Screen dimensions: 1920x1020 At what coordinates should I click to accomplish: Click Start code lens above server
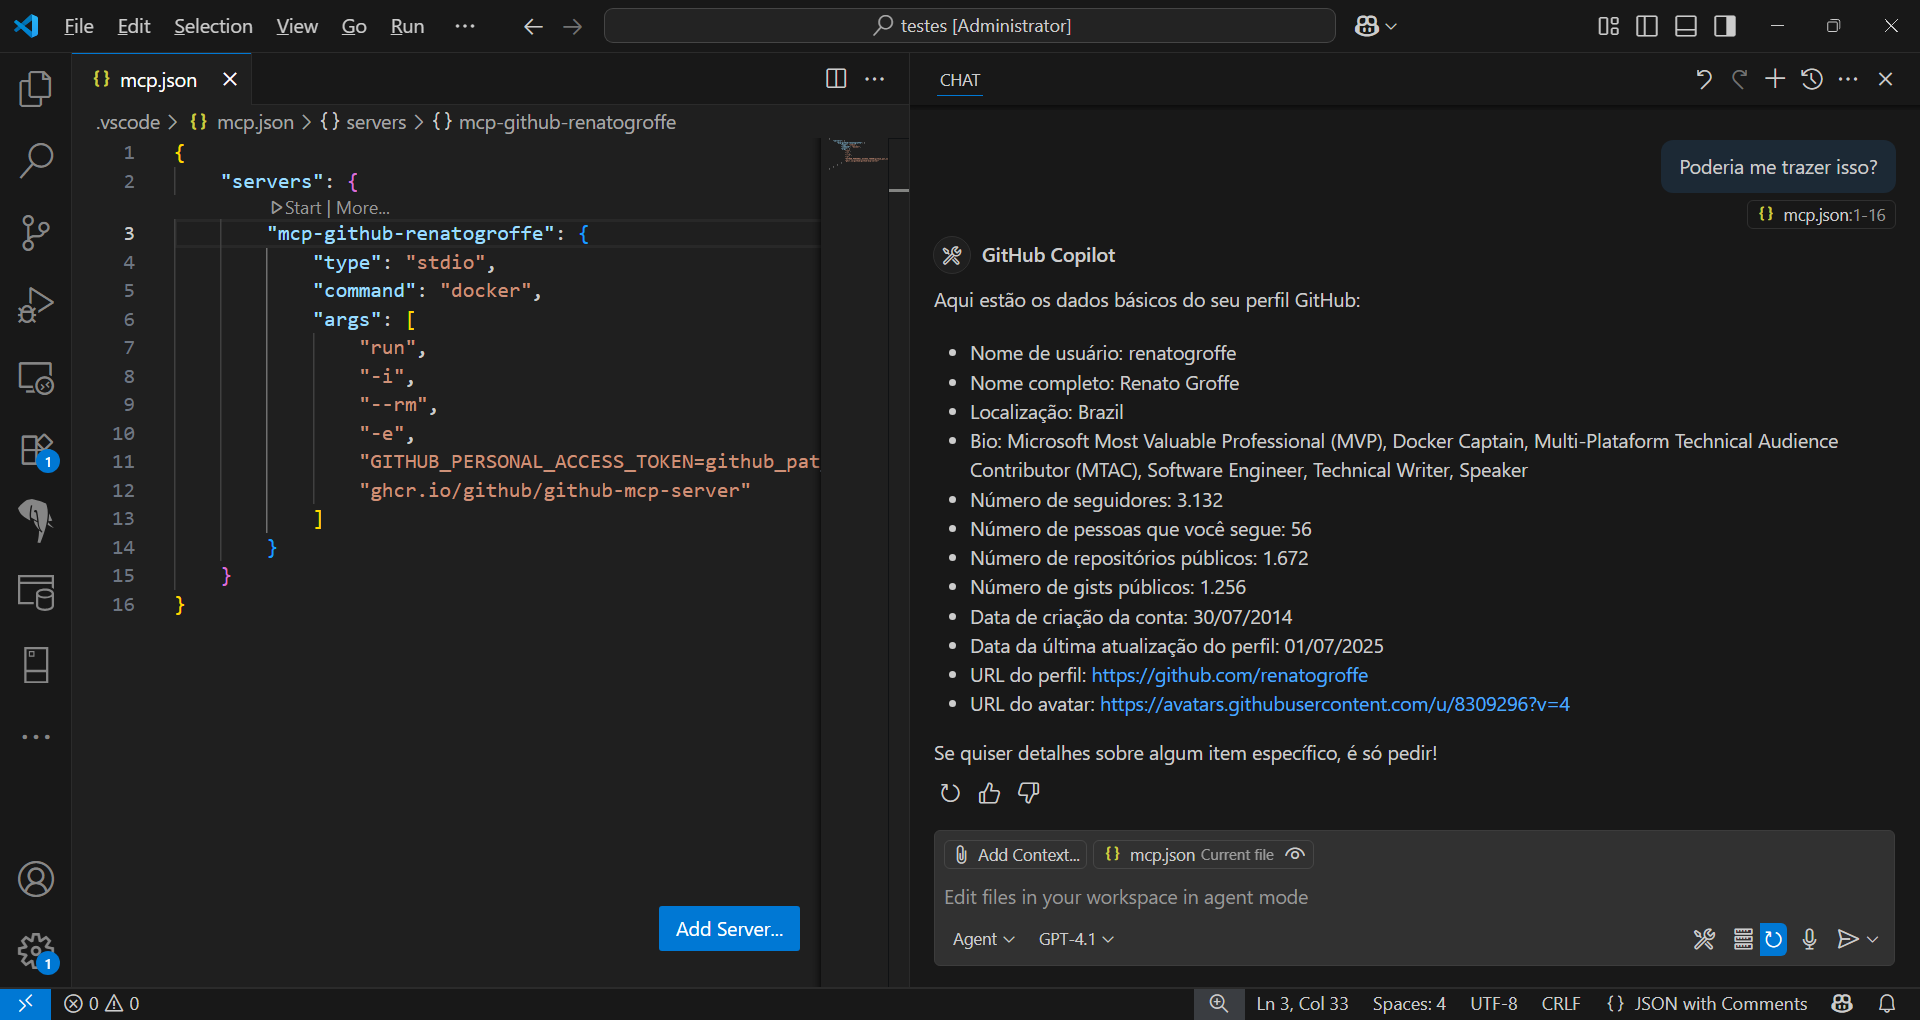coord(296,208)
